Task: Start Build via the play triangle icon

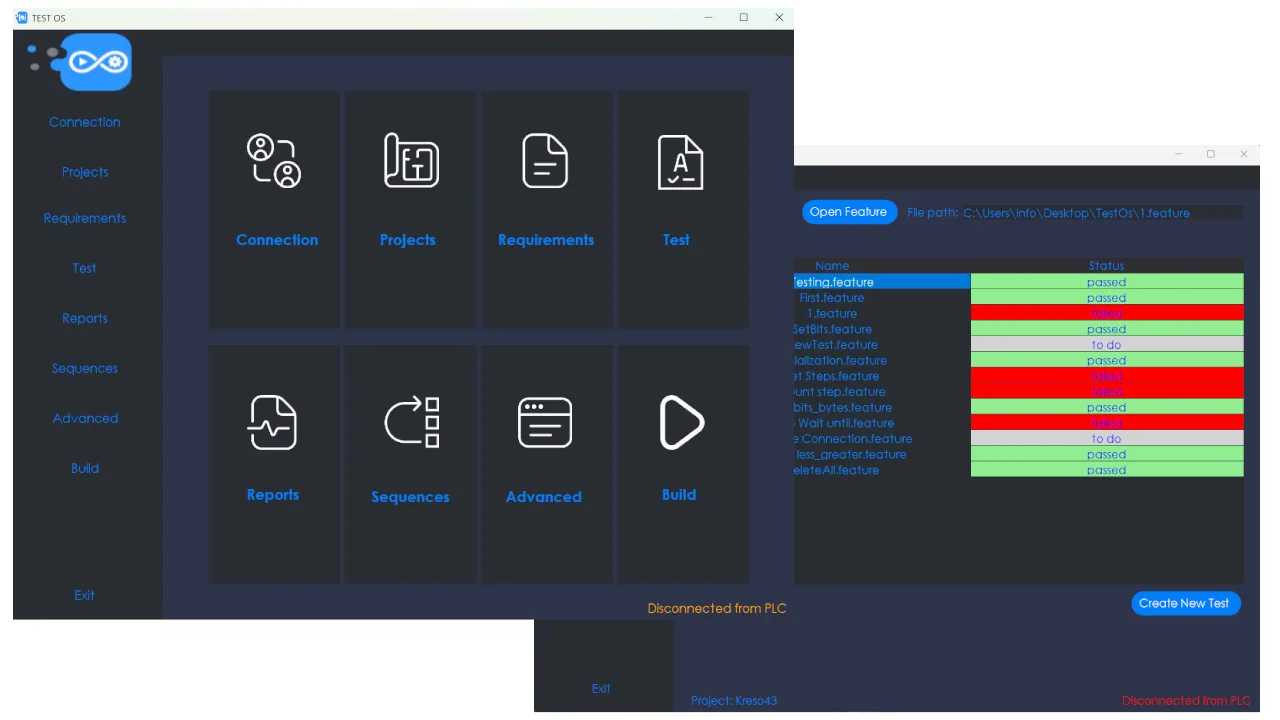Action: tap(682, 422)
